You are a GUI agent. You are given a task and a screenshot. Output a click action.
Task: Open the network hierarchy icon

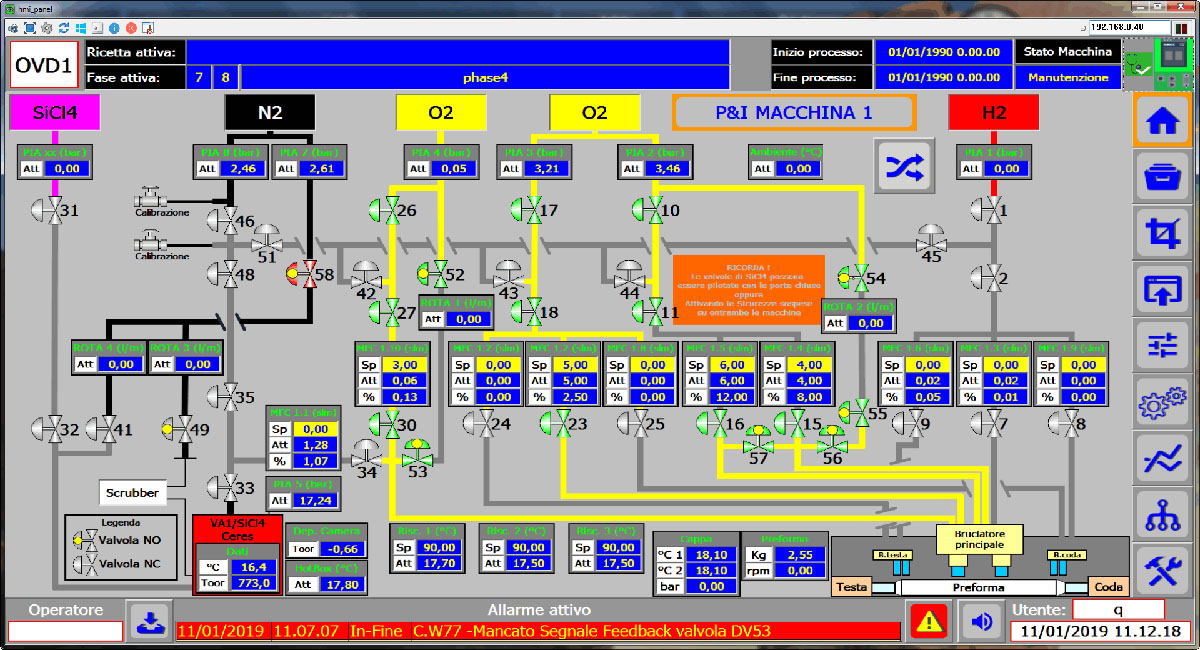1161,514
